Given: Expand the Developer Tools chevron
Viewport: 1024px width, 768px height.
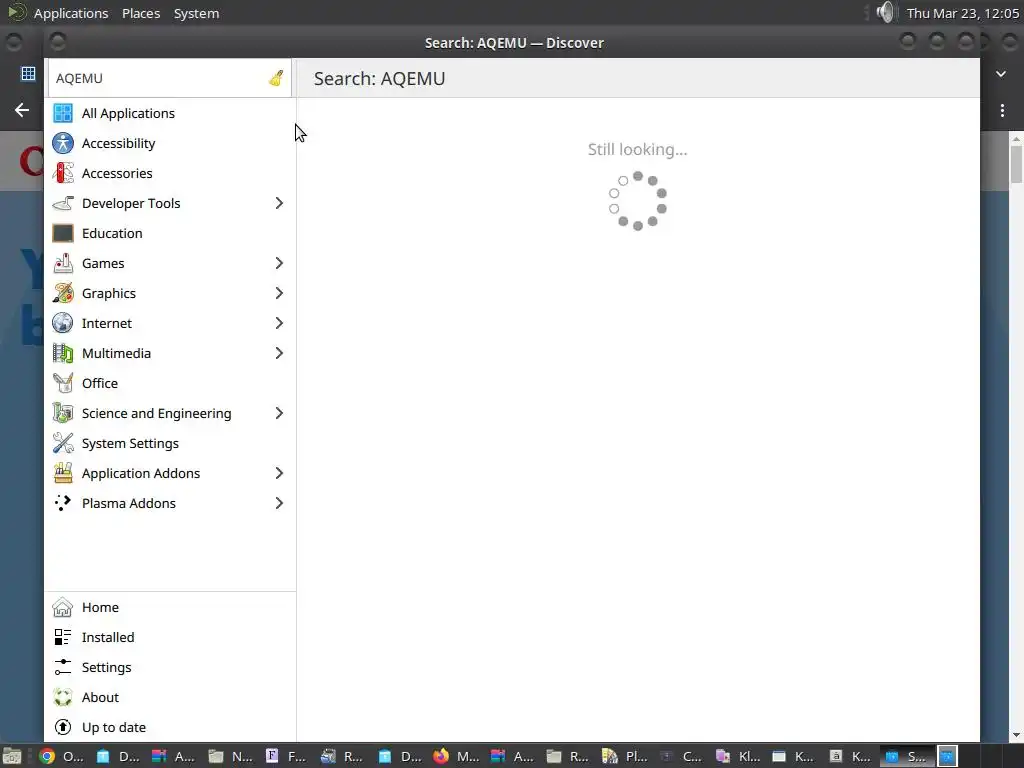Looking at the screenshot, I should [x=279, y=203].
